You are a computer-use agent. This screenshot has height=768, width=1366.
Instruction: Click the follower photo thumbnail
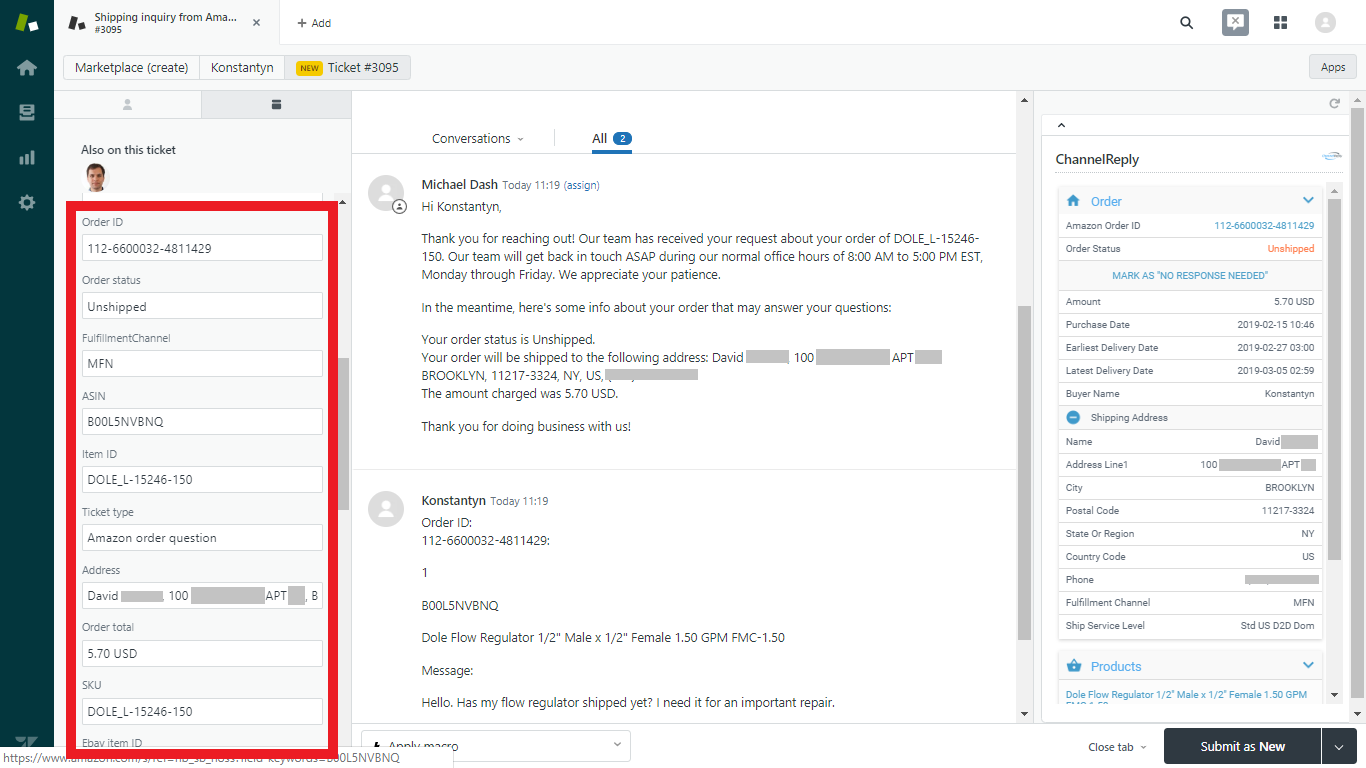coord(96,178)
